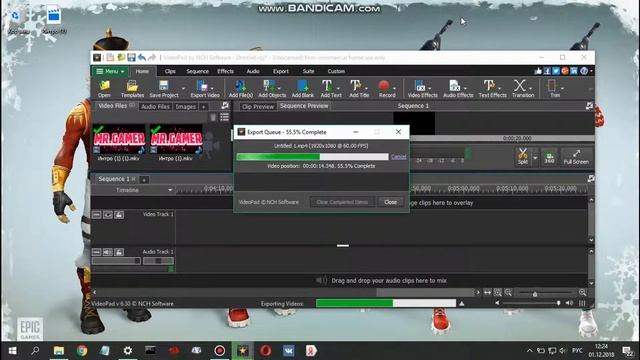Add a new sequence tab with plus
This screenshot has width=640, height=360.
click(x=144, y=180)
